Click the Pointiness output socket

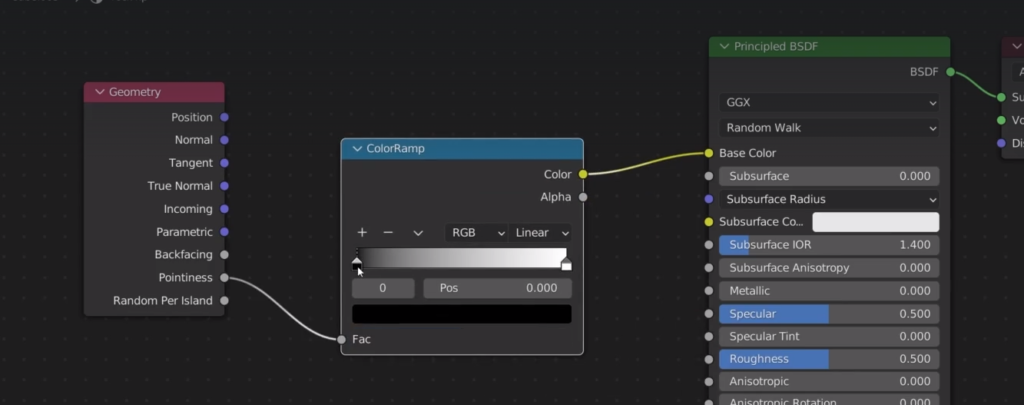pos(225,278)
